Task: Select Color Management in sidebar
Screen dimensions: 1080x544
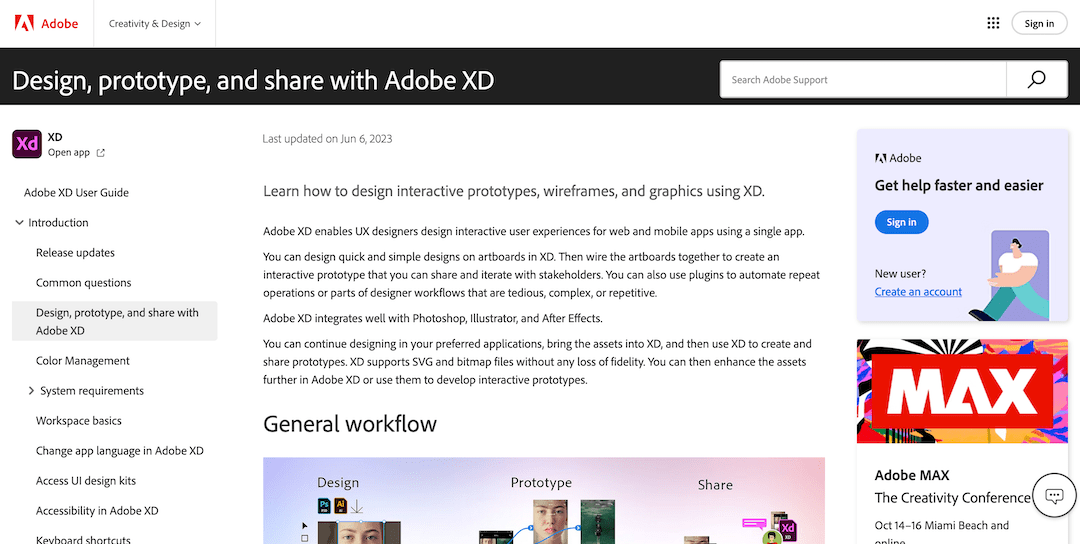Action: pyautogui.click(x=83, y=361)
